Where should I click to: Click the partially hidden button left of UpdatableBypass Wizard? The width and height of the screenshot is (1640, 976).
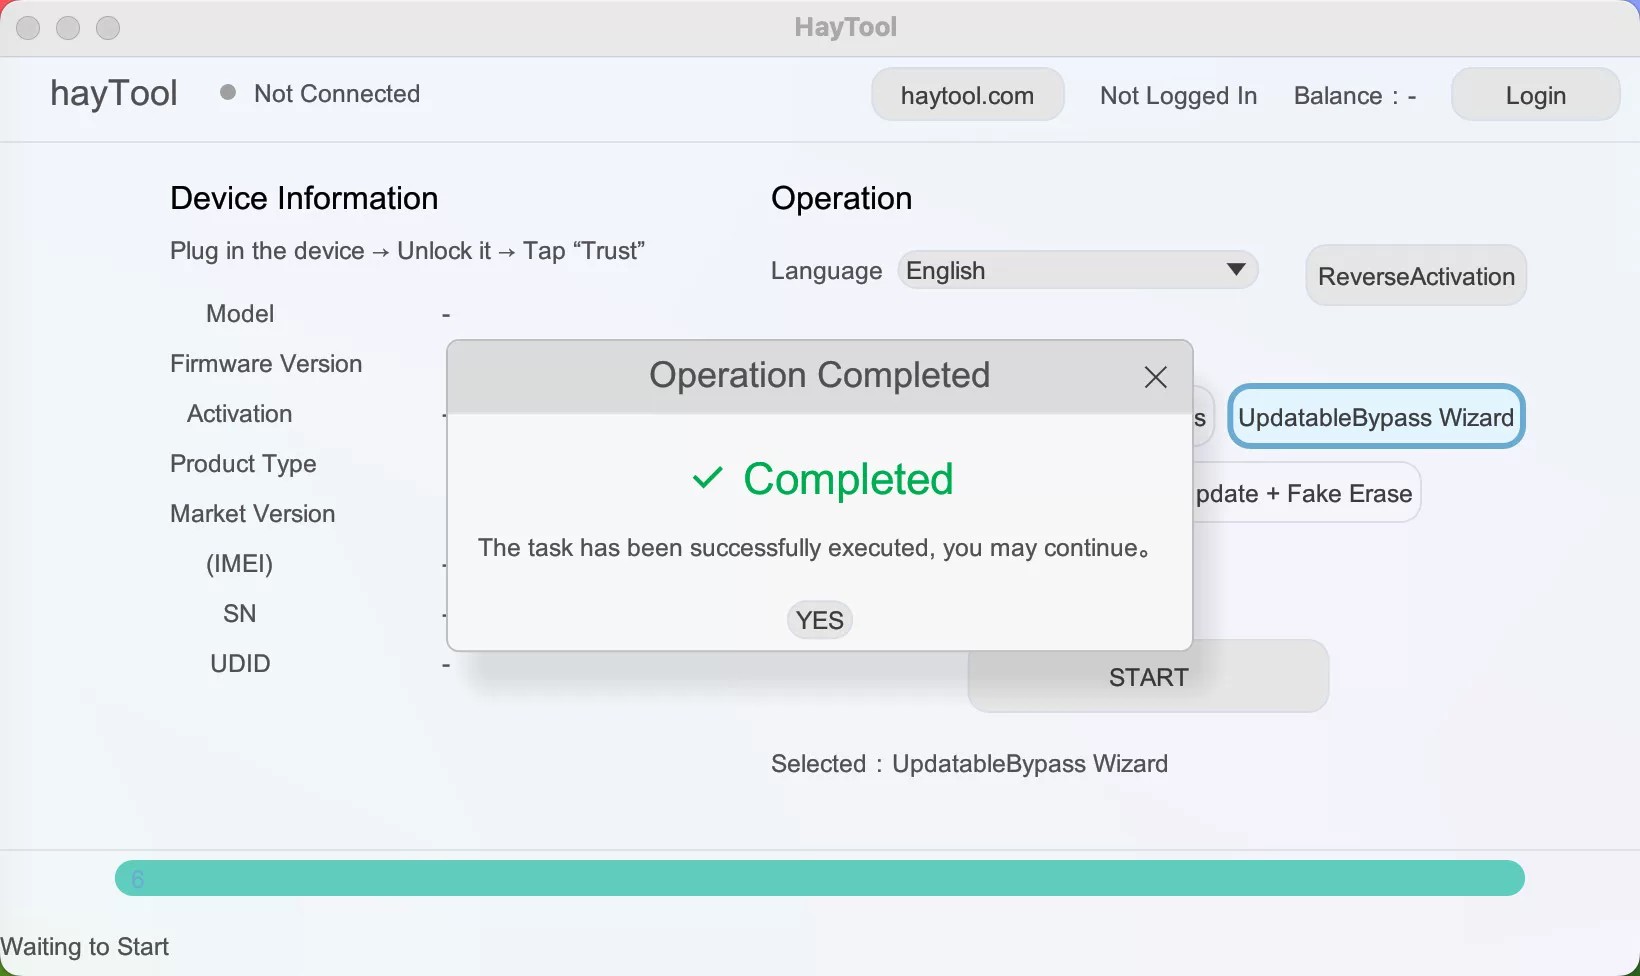coord(1203,417)
